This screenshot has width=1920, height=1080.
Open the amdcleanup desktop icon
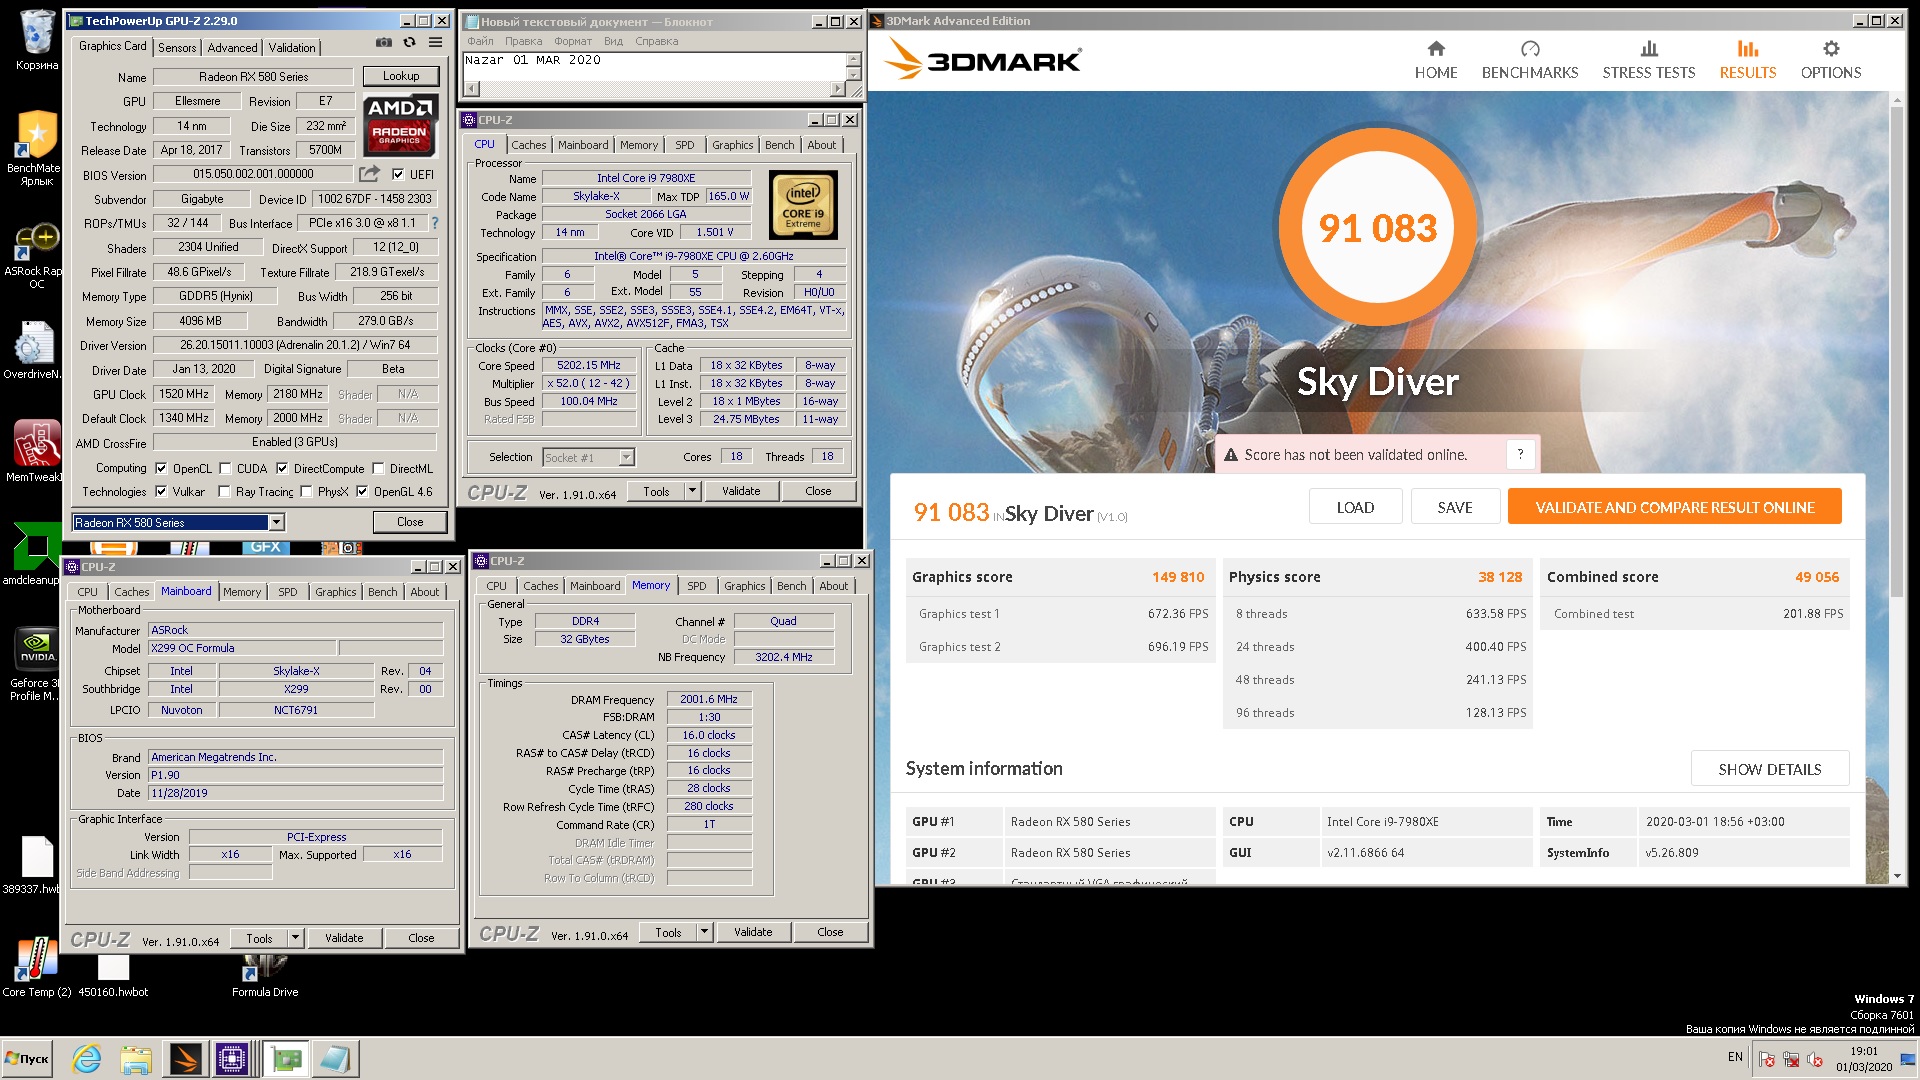click(x=37, y=553)
